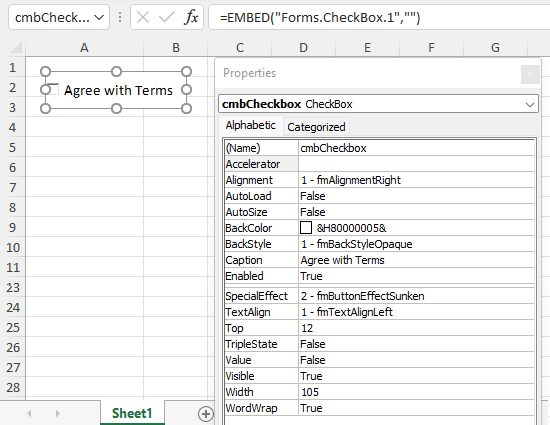This screenshot has width=550, height=425.
Task: Select row 28 header
Action: tap(13, 387)
